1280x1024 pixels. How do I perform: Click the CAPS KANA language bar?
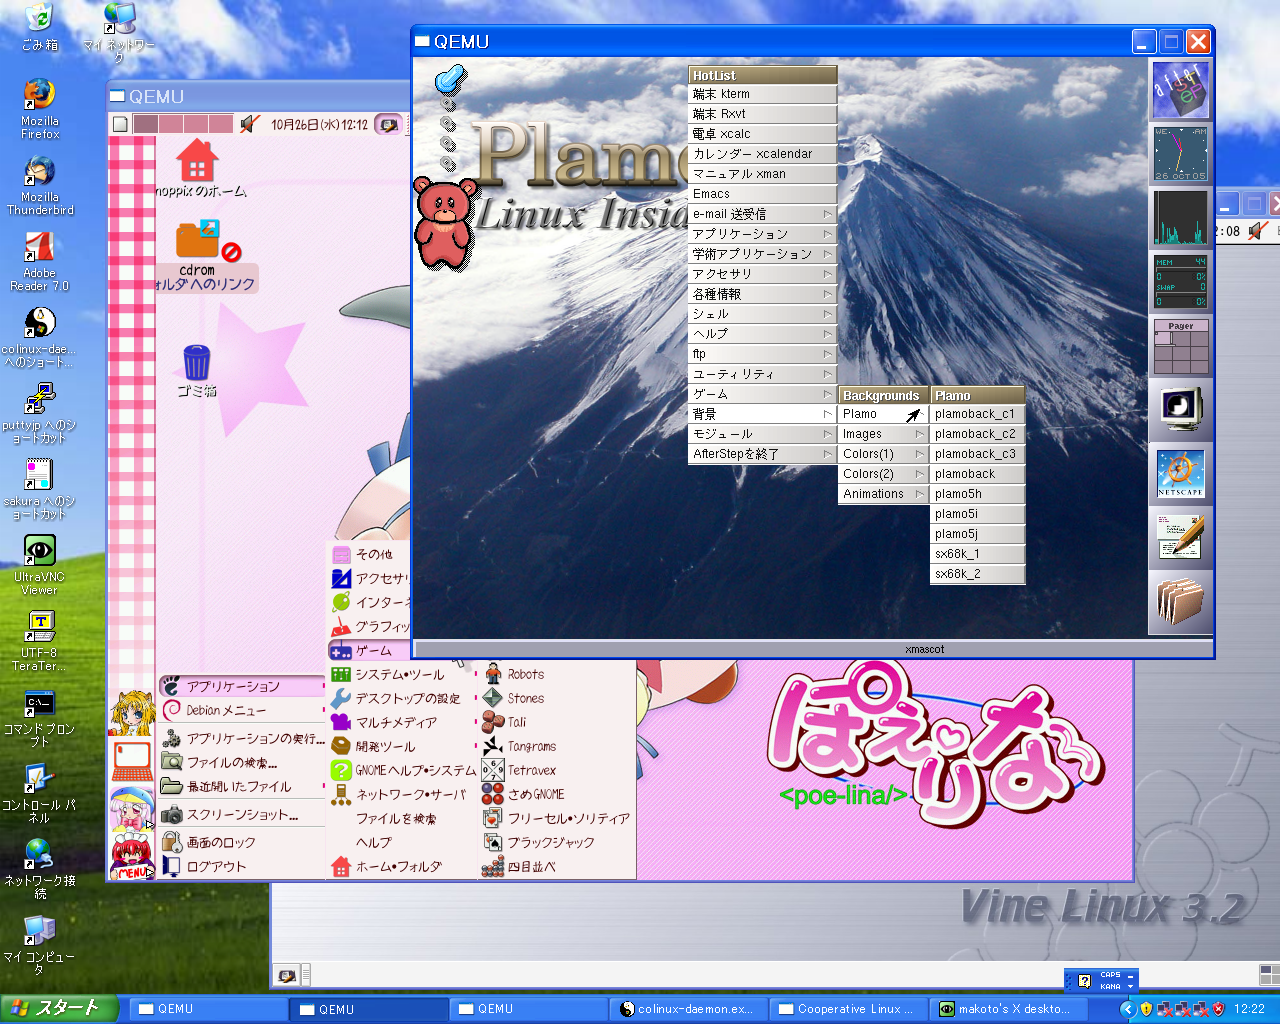[x=1101, y=980]
